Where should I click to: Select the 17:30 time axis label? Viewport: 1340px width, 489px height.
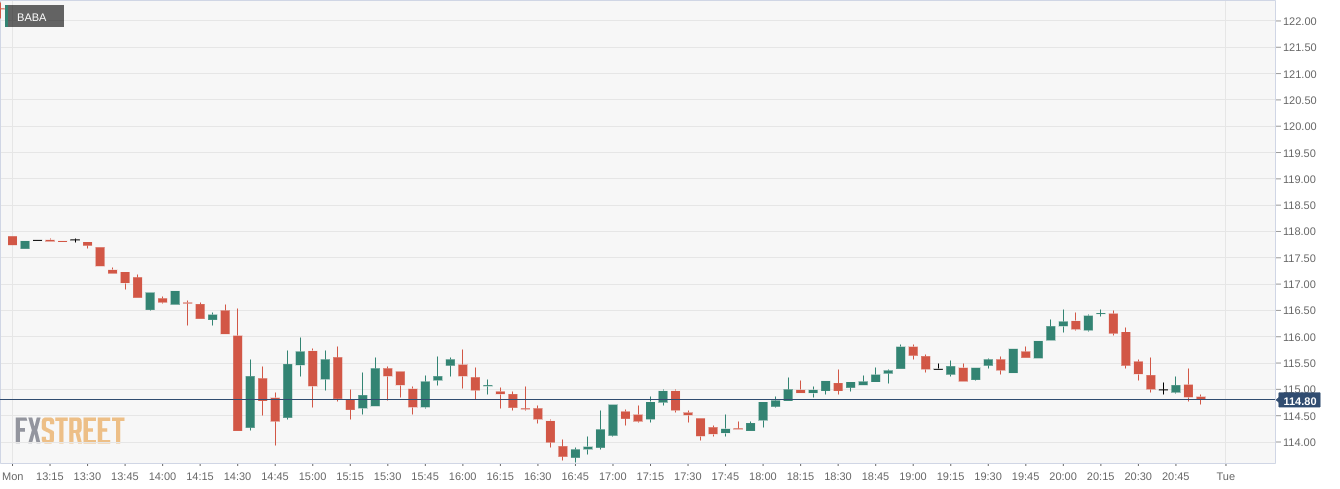tap(687, 476)
